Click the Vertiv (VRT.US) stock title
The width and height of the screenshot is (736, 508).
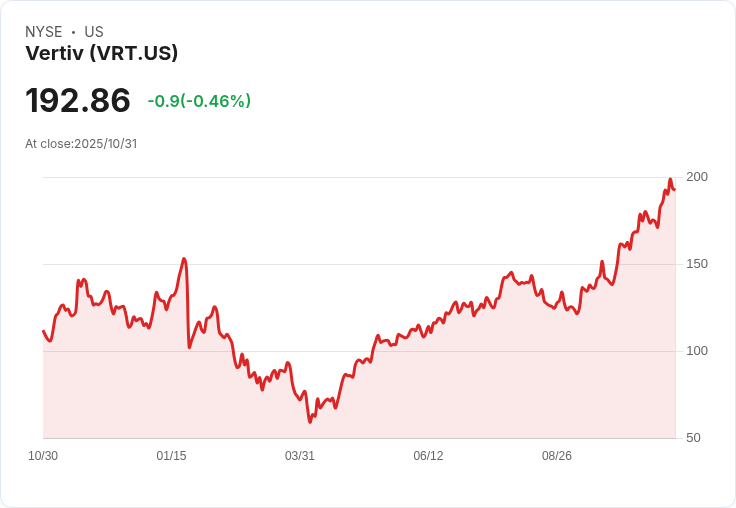click(101, 54)
